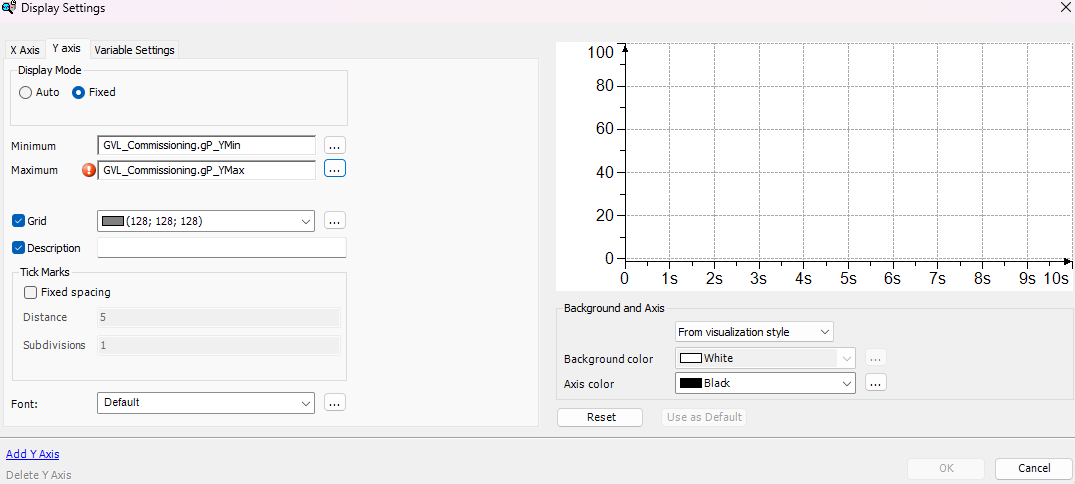Toggle the Description checkbox
This screenshot has height=484, width=1075.
point(18,248)
